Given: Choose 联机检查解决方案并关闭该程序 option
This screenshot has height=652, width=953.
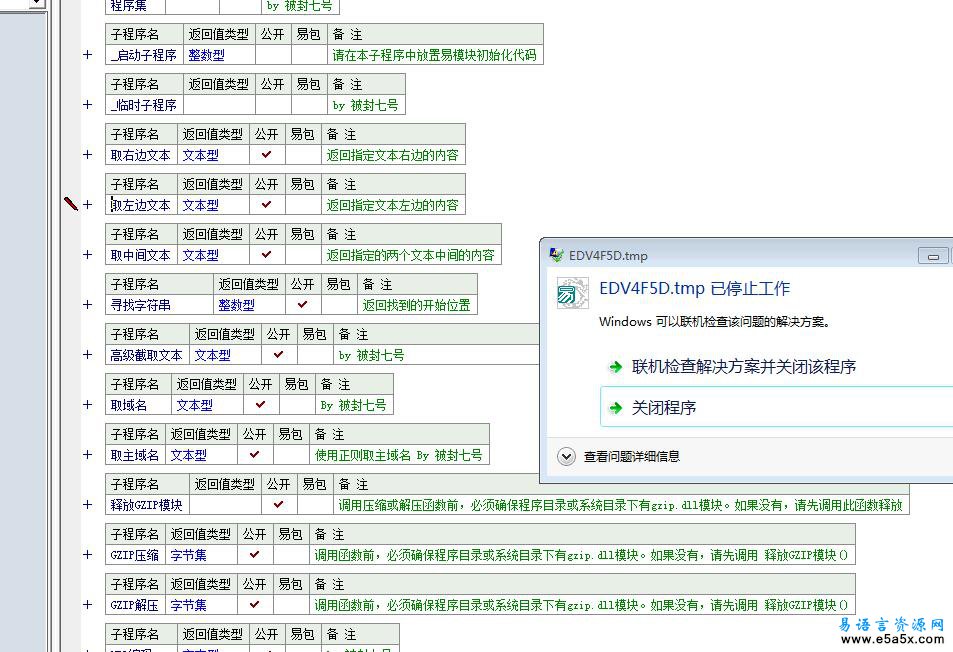Looking at the screenshot, I should tap(744, 367).
